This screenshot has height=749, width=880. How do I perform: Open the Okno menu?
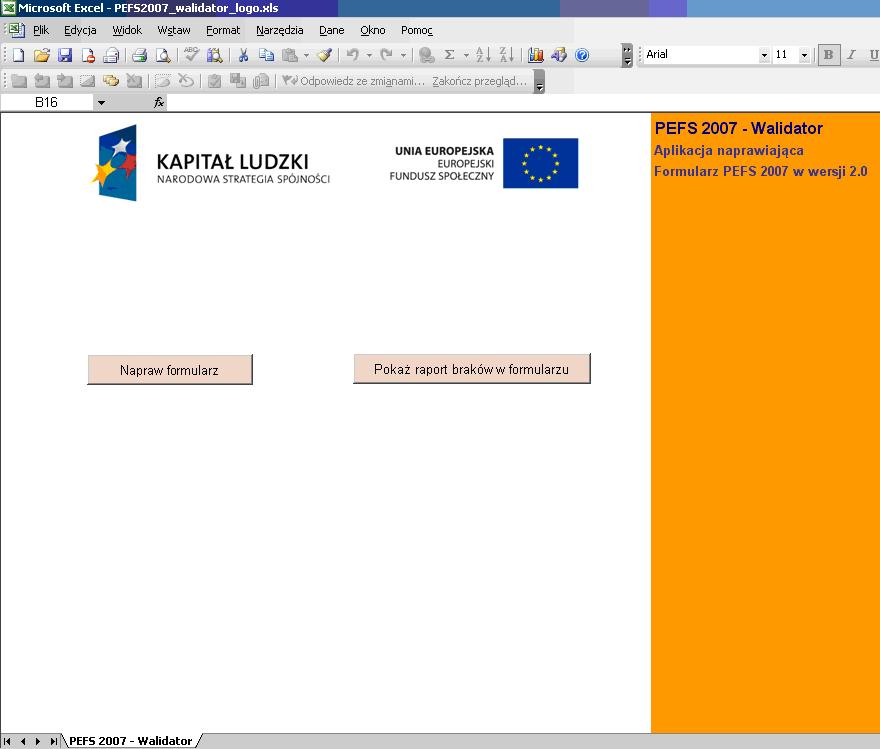[373, 30]
